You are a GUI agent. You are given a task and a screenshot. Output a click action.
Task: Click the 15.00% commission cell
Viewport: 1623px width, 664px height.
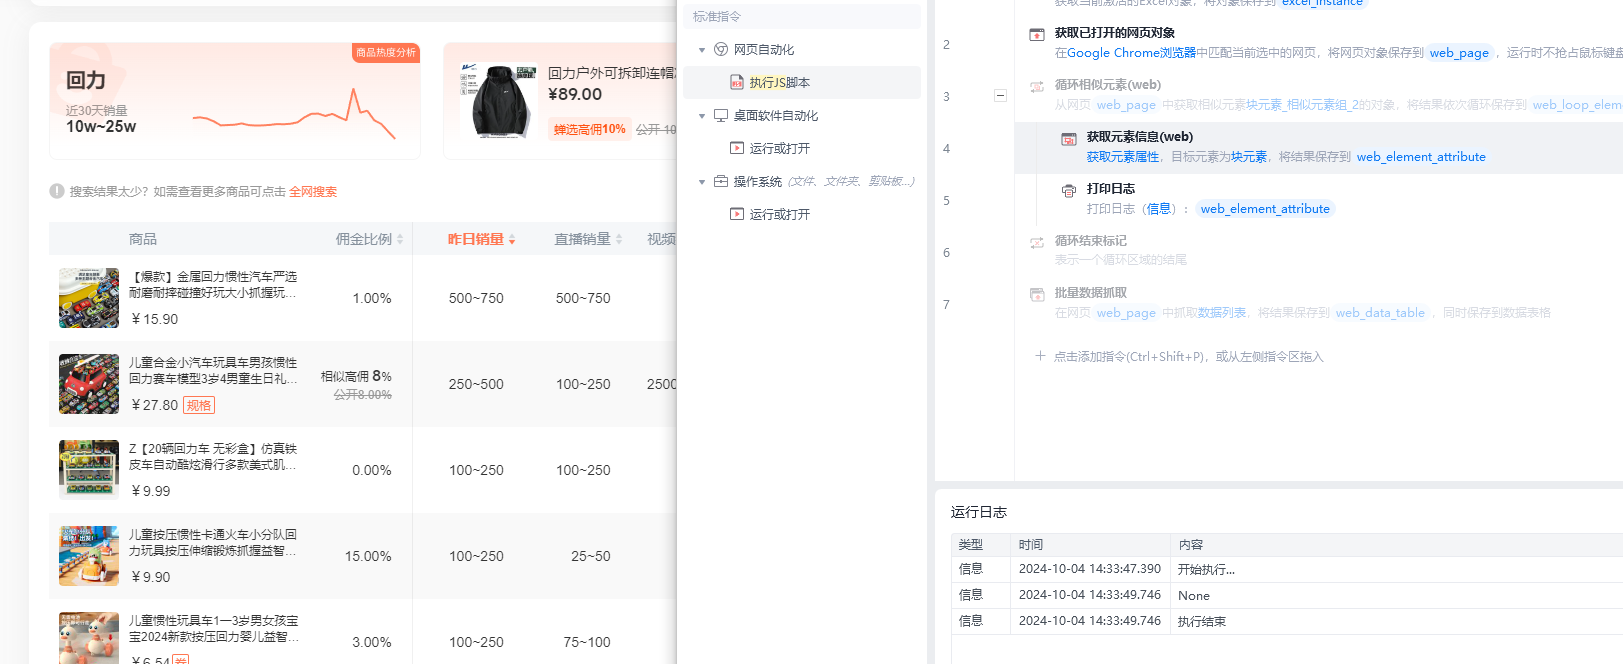[x=368, y=557]
